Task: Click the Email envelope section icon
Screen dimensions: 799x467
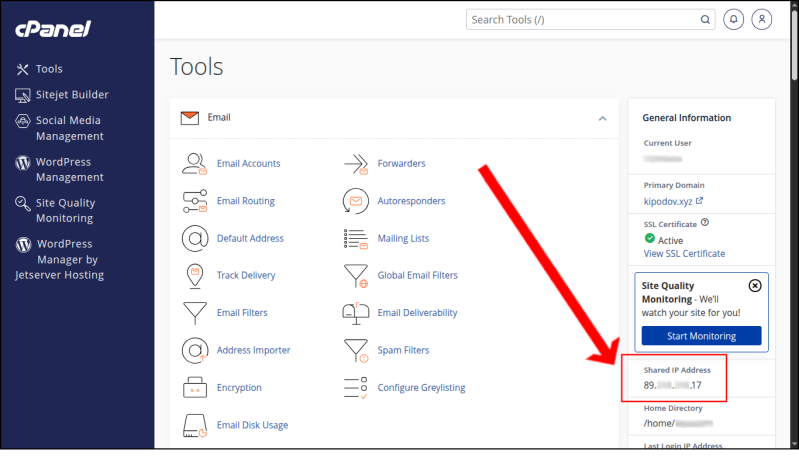Action: pyautogui.click(x=190, y=118)
